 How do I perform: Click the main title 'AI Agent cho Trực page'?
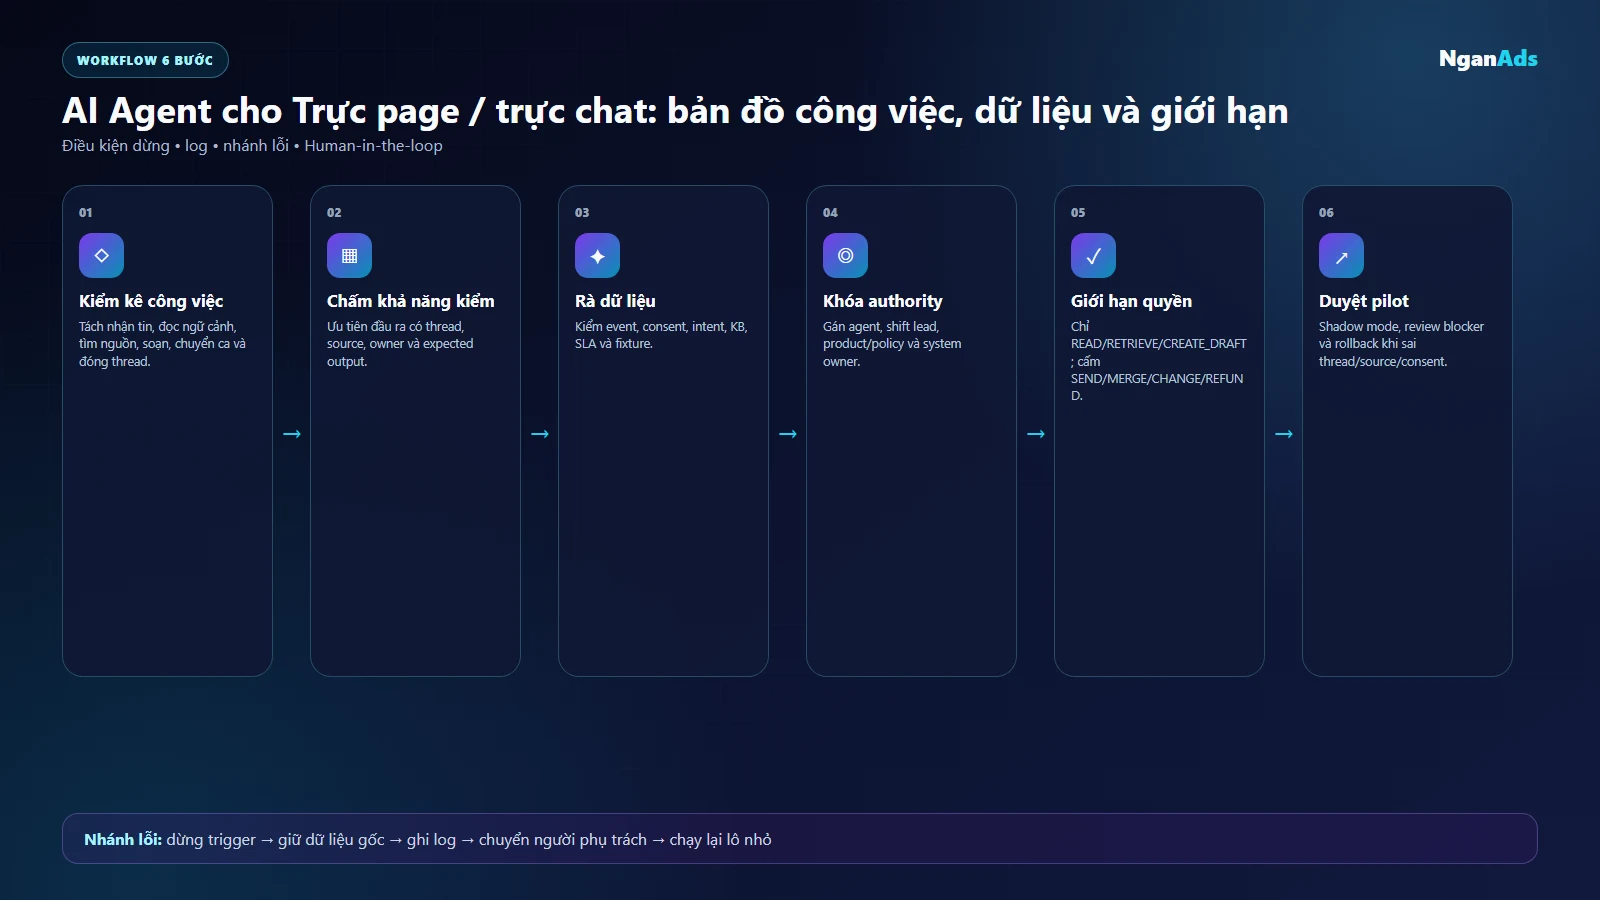[x=675, y=111]
